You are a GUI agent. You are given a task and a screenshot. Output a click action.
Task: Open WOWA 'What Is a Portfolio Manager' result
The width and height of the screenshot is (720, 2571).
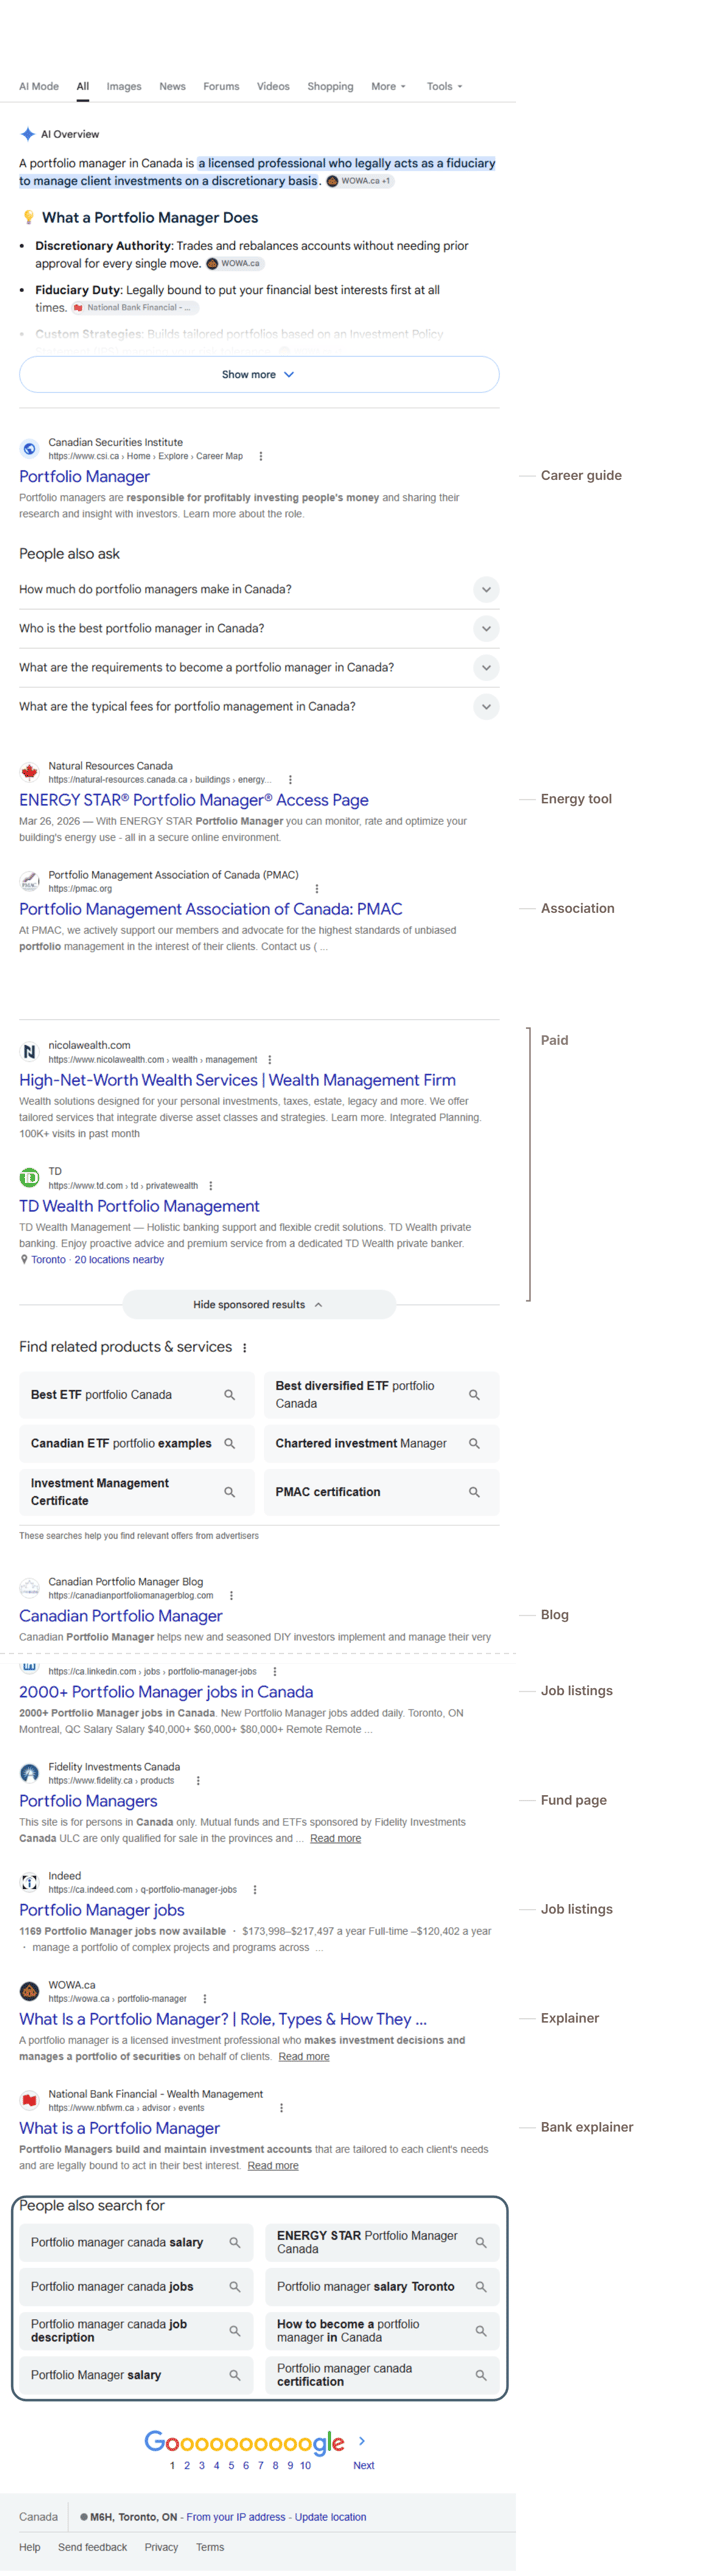coord(223,2019)
